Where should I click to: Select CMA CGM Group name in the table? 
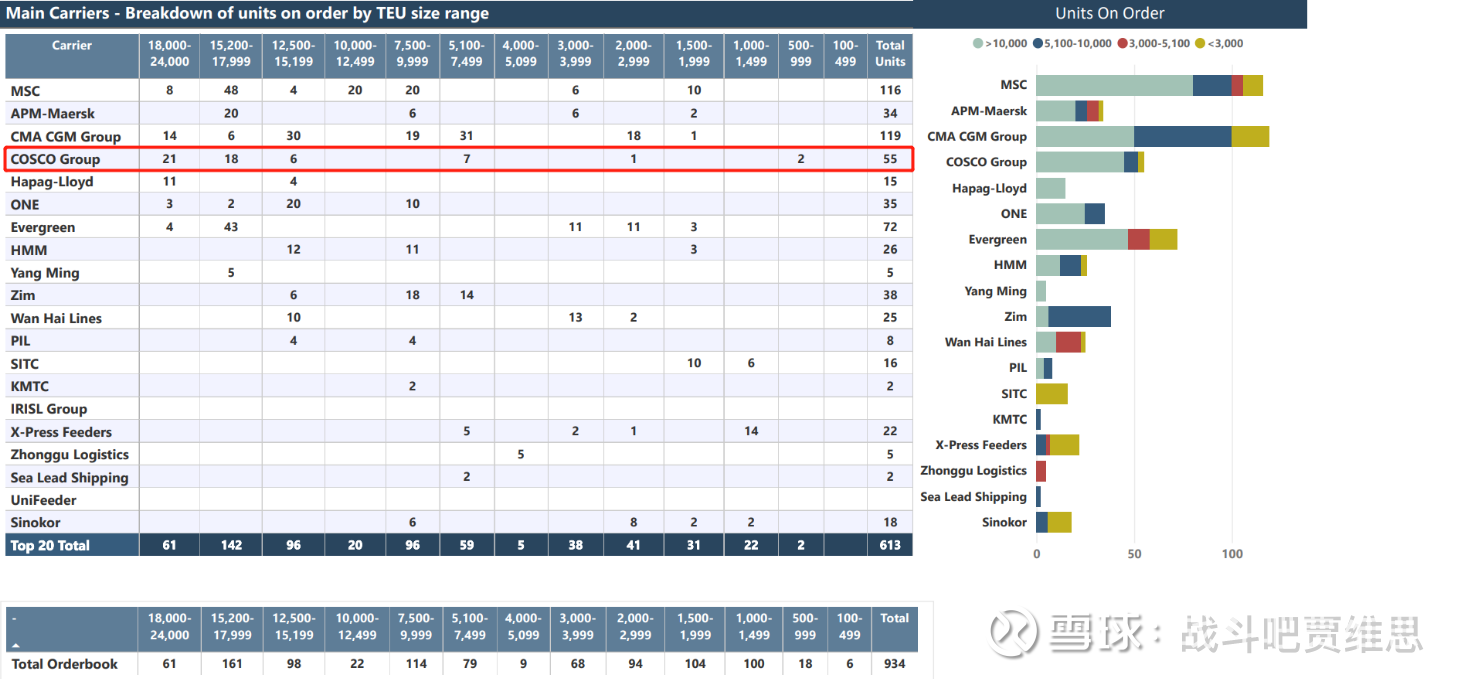tap(66, 136)
